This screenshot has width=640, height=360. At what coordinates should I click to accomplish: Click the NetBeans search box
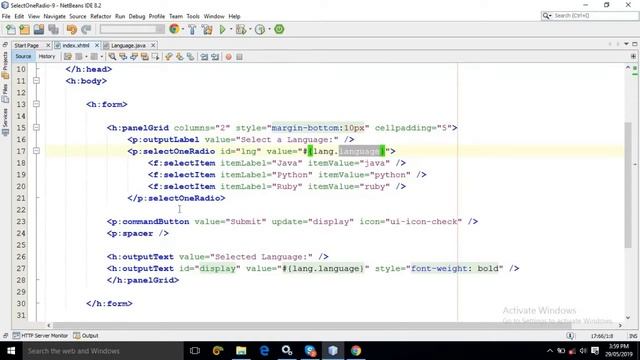tap(590, 16)
